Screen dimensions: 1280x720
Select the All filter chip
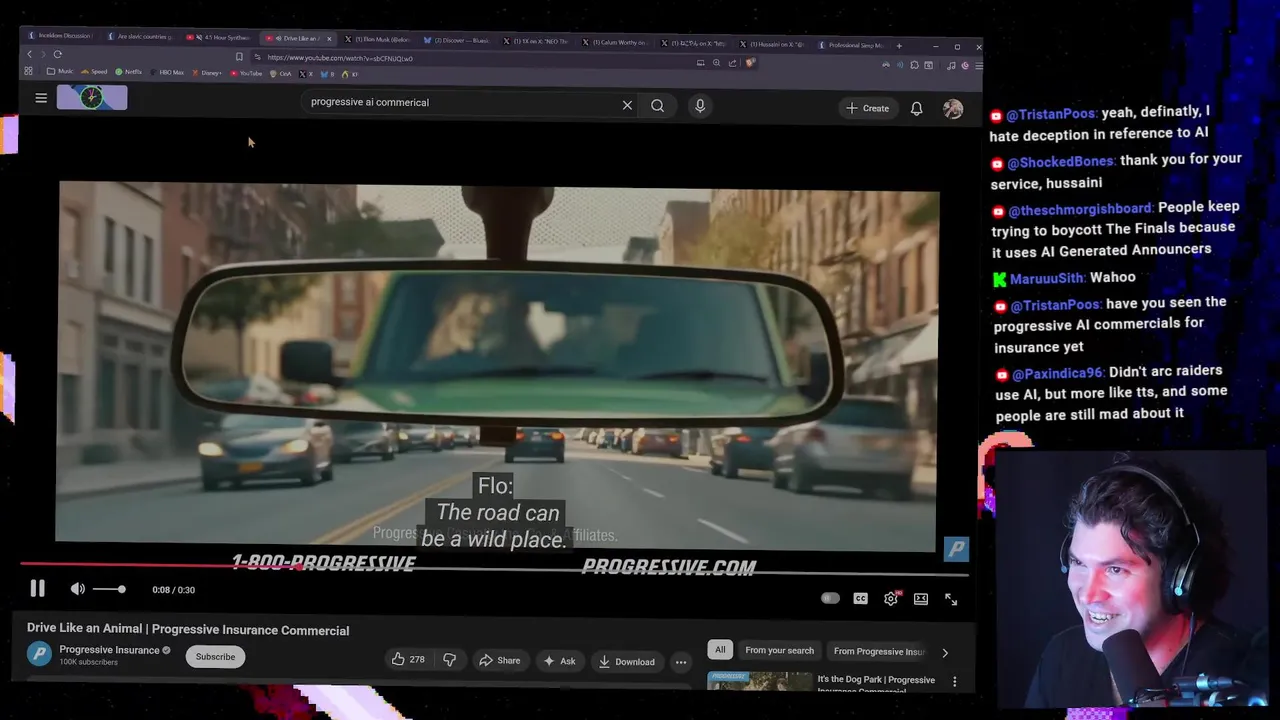click(x=720, y=650)
